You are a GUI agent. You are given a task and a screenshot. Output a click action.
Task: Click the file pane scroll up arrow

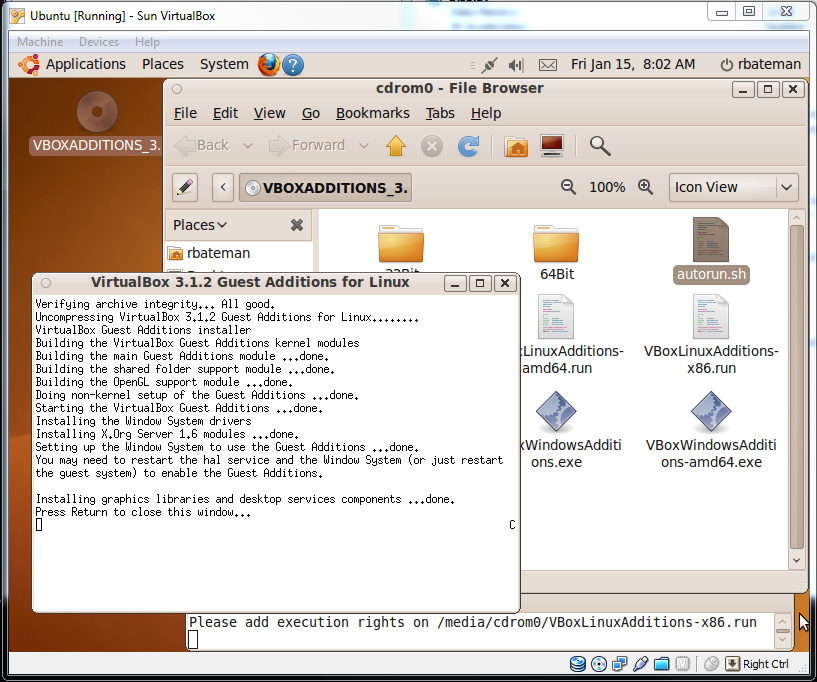point(796,217)
